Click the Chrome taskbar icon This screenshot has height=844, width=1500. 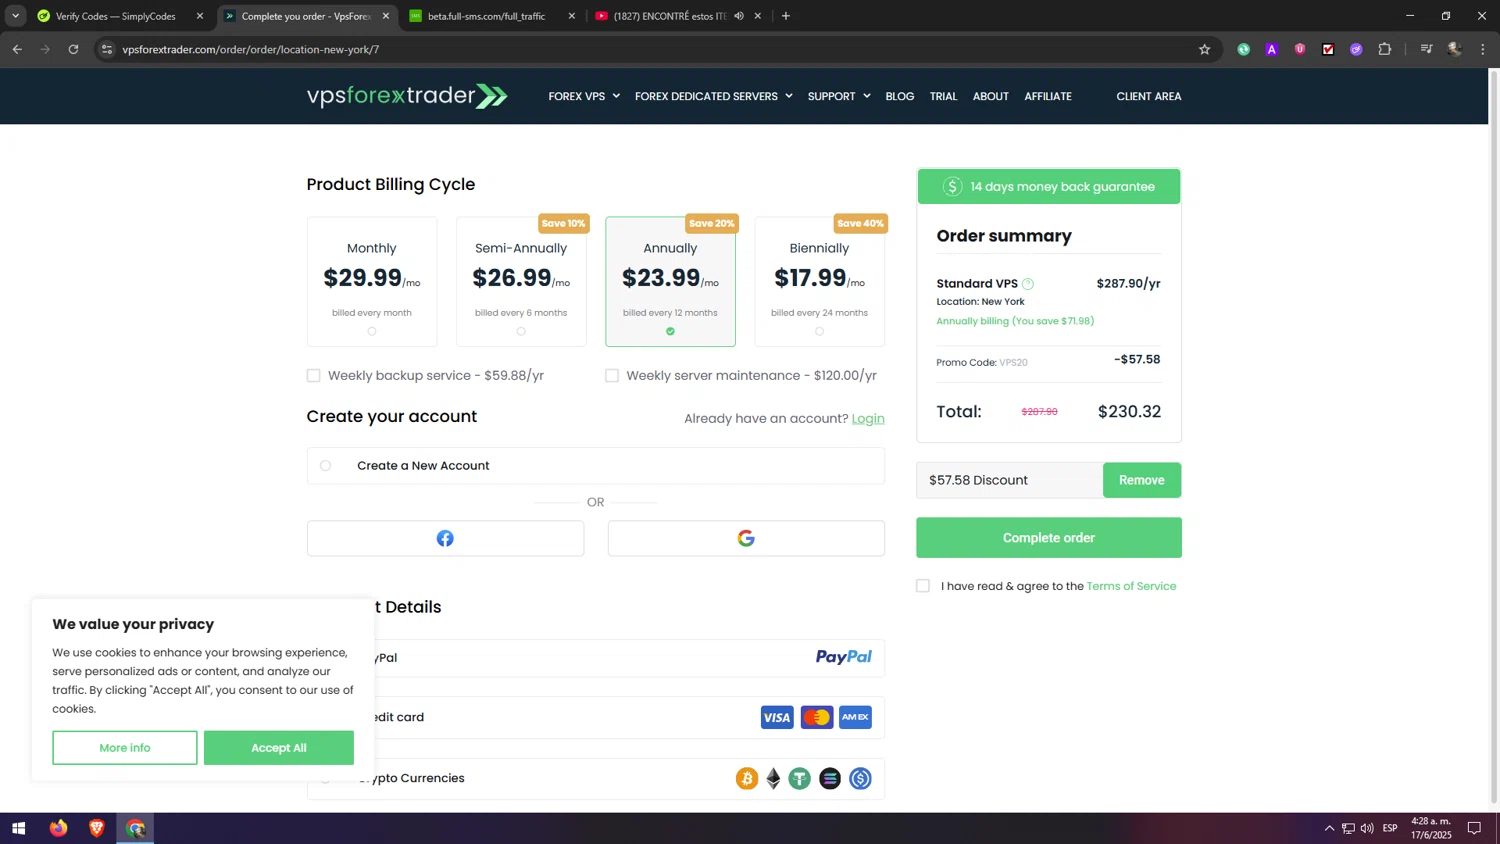(x=135, y=828)
